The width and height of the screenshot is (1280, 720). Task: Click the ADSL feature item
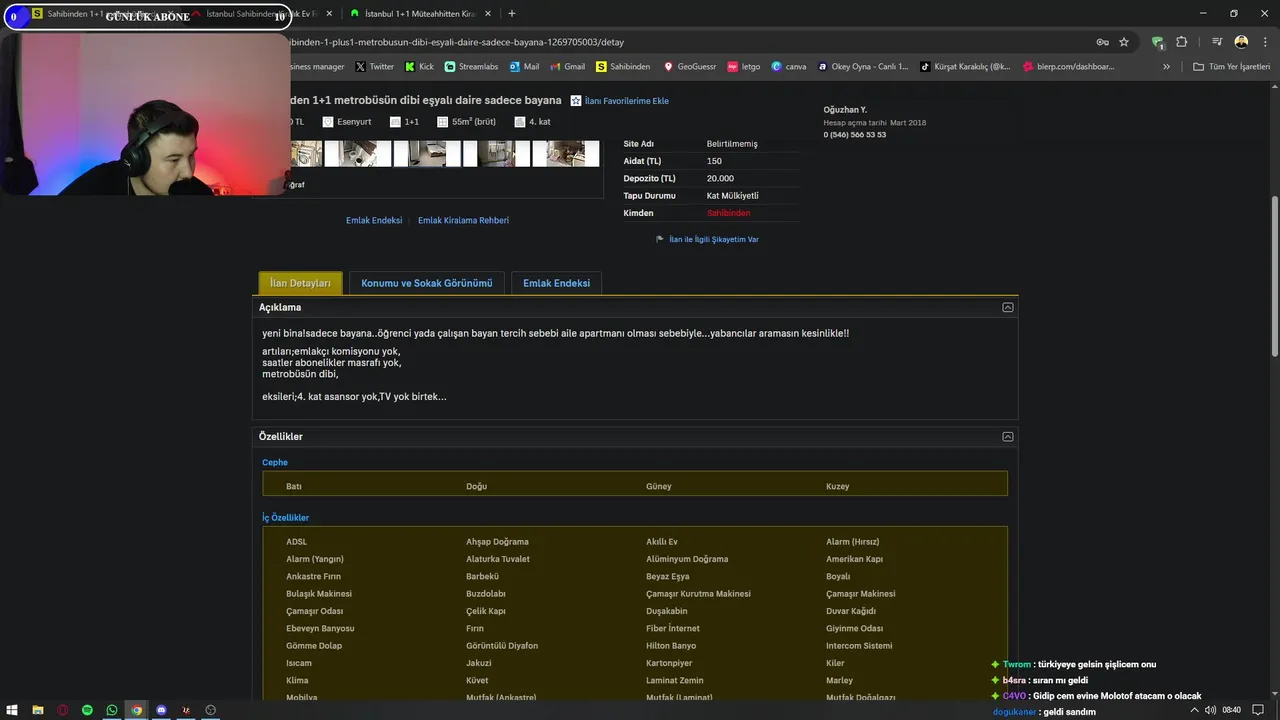296,542
